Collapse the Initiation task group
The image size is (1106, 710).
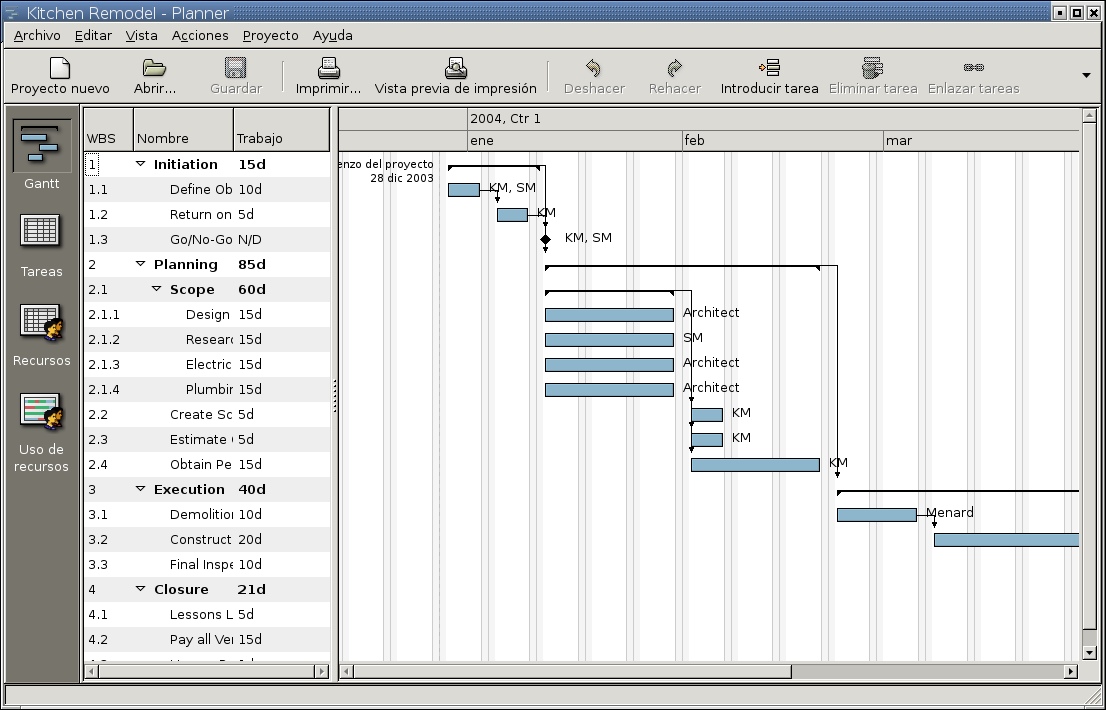click(140, 164)
